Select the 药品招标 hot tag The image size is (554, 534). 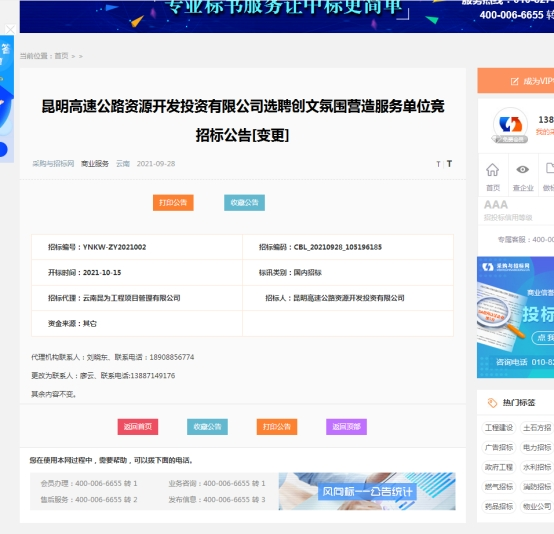pyautogui.click(x=499, y=506)
